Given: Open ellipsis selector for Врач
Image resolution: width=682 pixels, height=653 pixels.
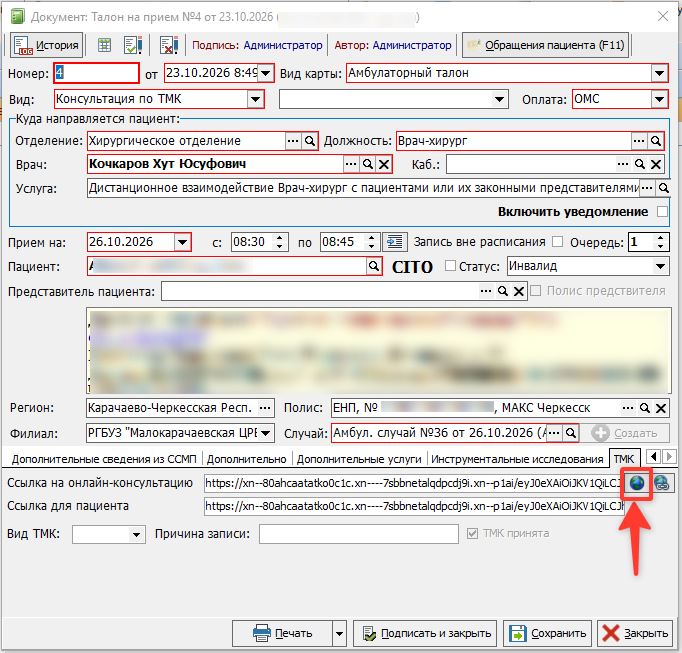Looking at the screenshot, I should 351,164.
